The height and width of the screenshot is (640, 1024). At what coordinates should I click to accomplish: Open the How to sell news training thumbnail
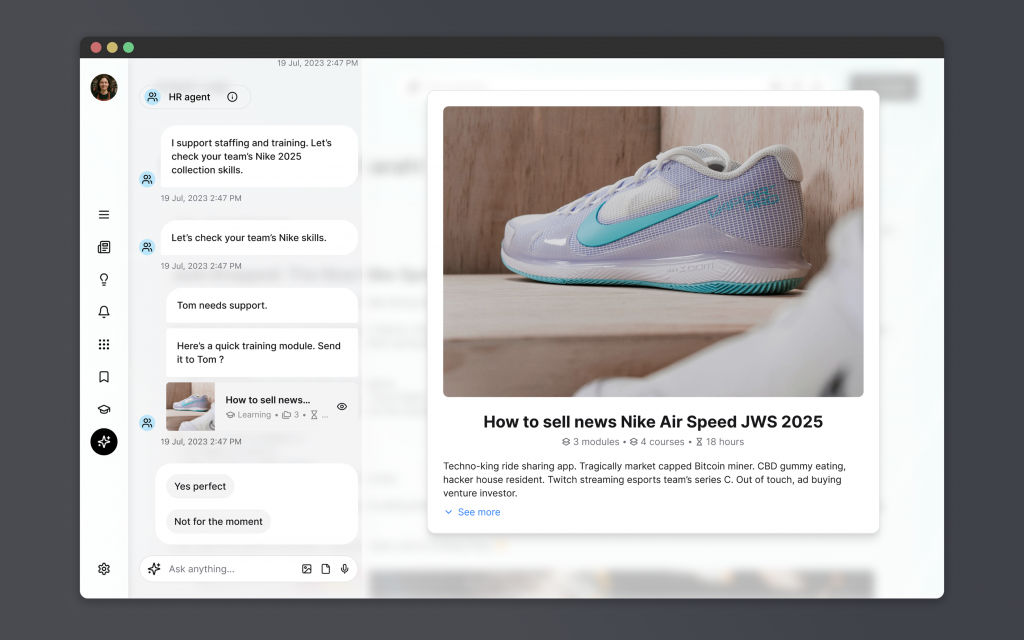point(190,406)
